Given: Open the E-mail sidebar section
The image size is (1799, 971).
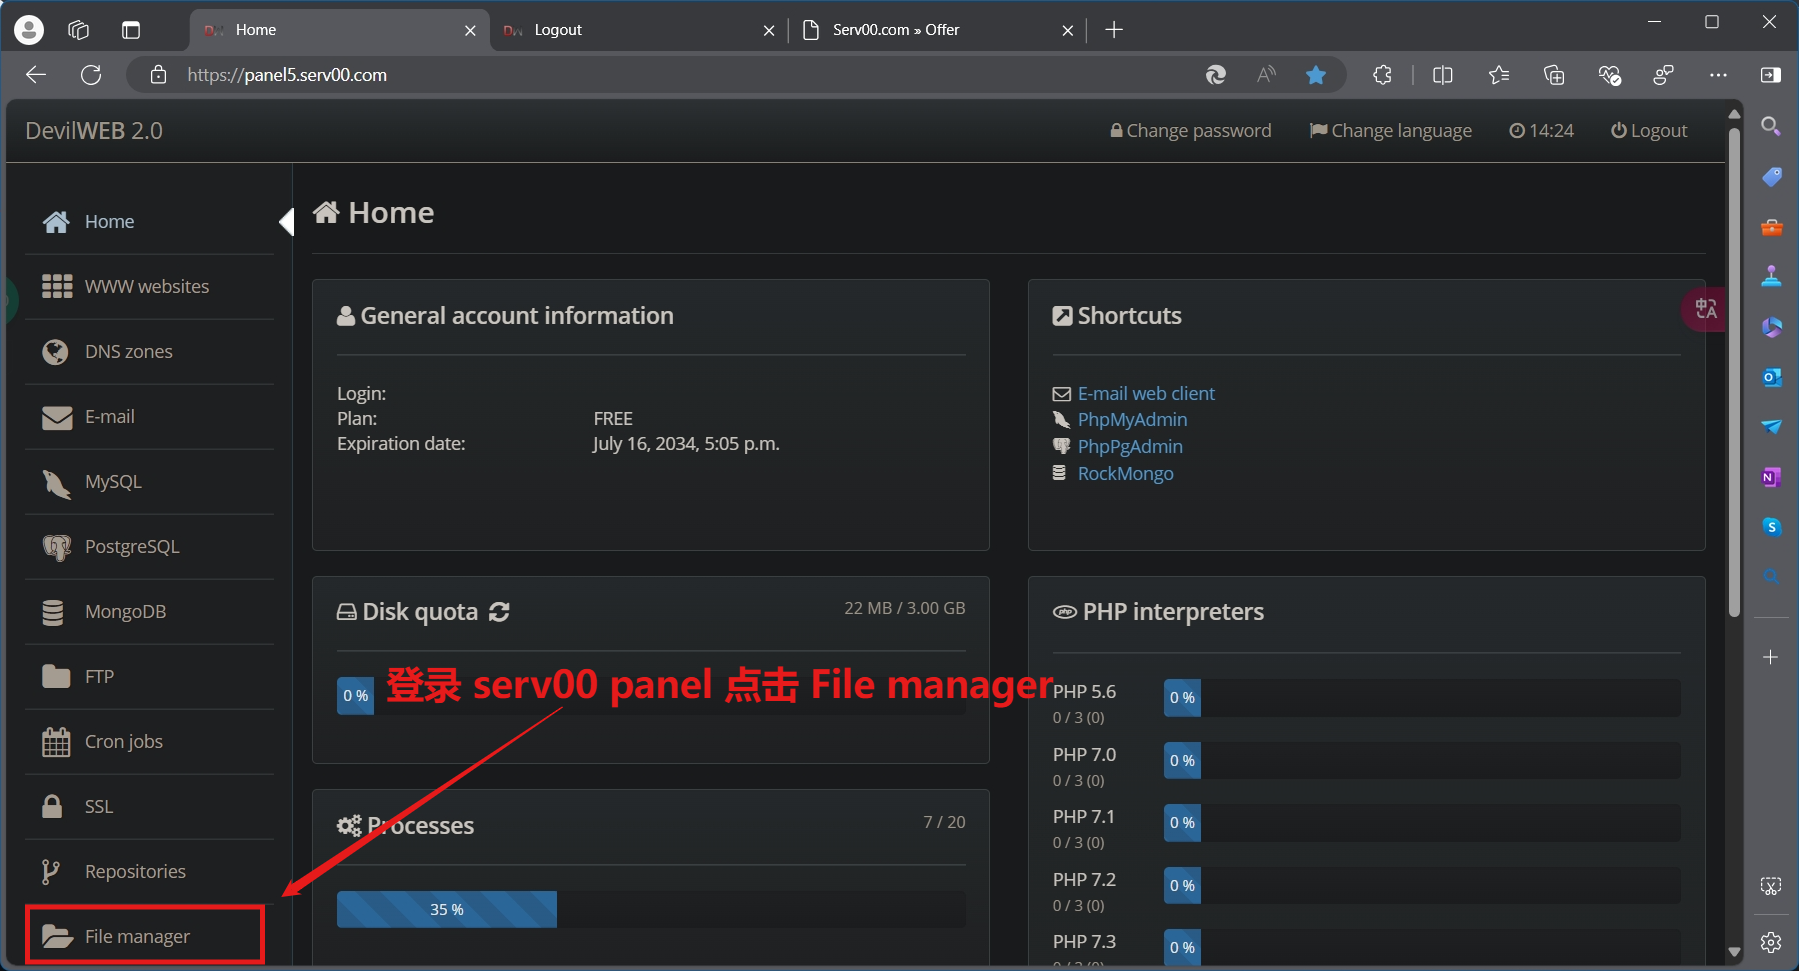Looking at the screenshot, I should pyautogui.click(x=149, y=417).
